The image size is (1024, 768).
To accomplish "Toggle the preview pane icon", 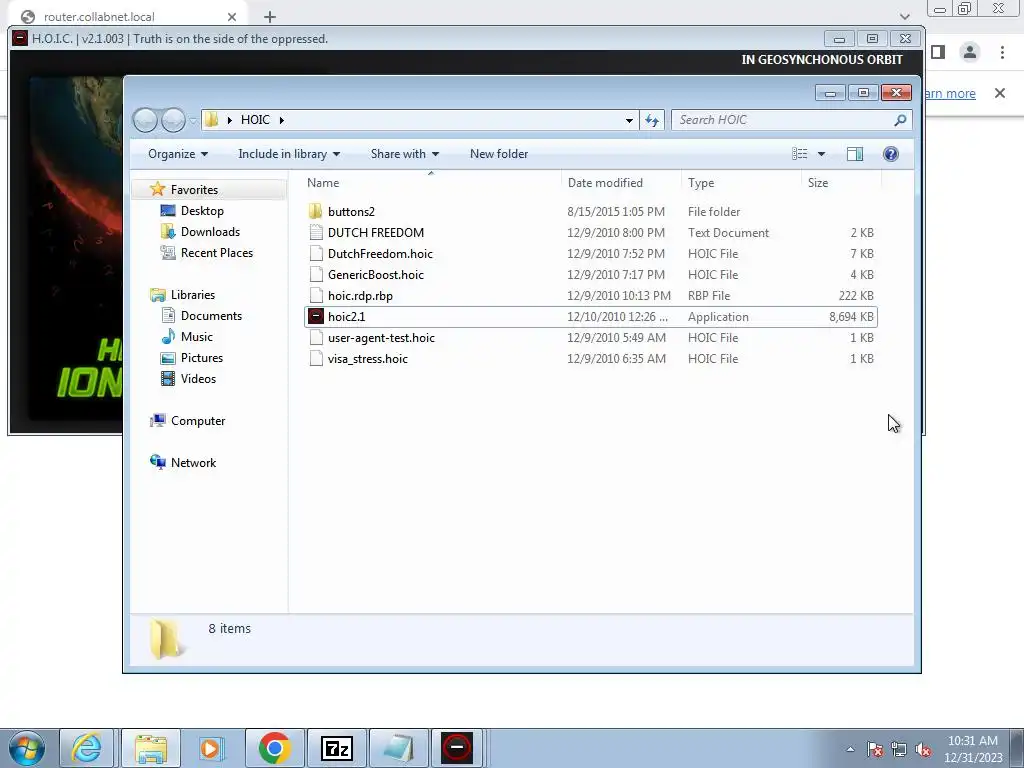I will 854,153.
